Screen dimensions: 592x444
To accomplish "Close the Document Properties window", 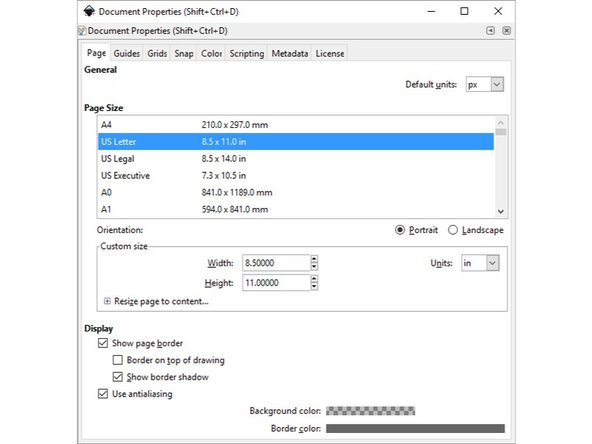I will [498, 11].
